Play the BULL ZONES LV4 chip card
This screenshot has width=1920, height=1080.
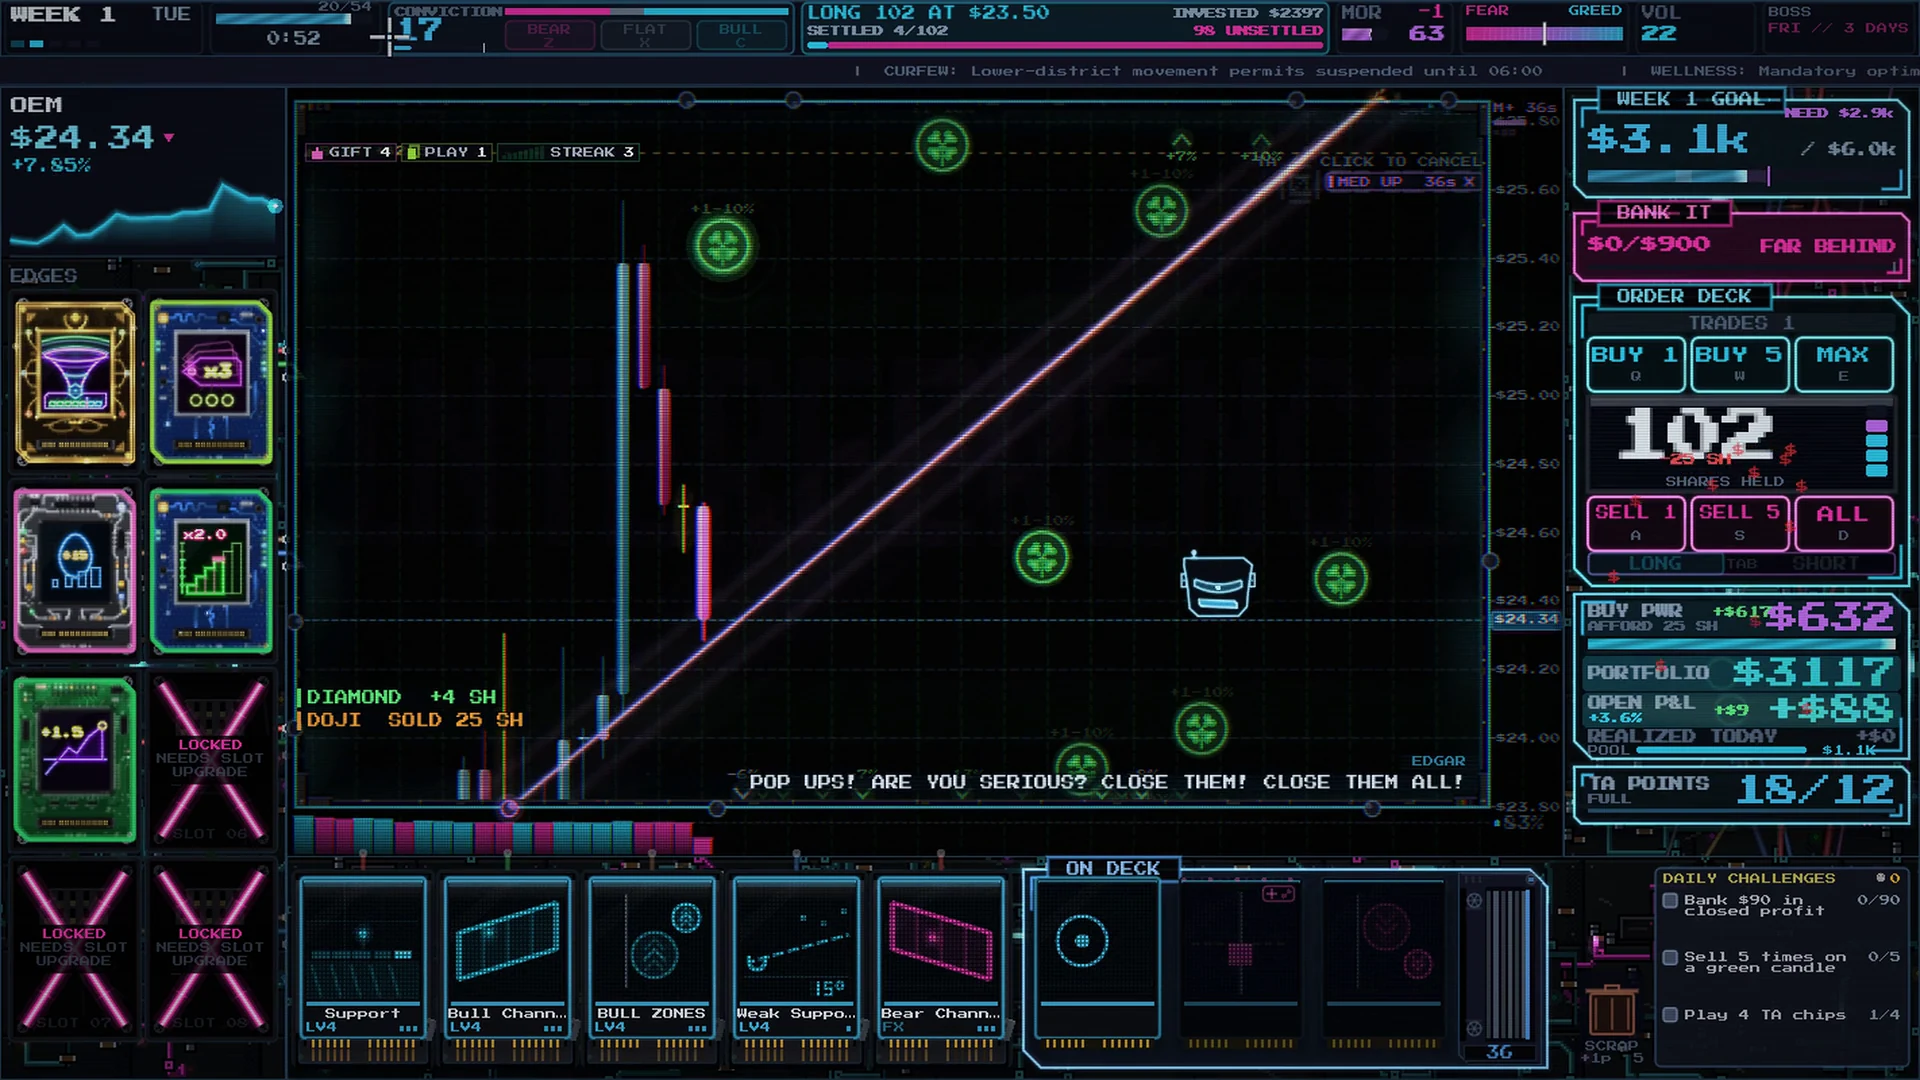coord(651,958)
